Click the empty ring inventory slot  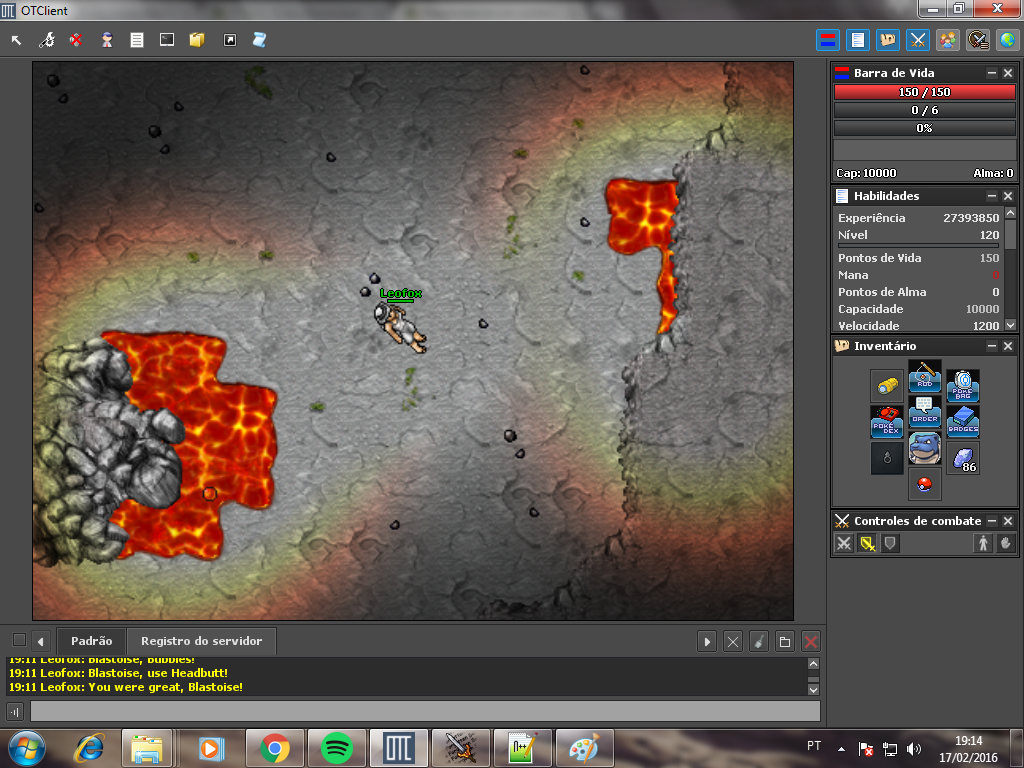887,458
